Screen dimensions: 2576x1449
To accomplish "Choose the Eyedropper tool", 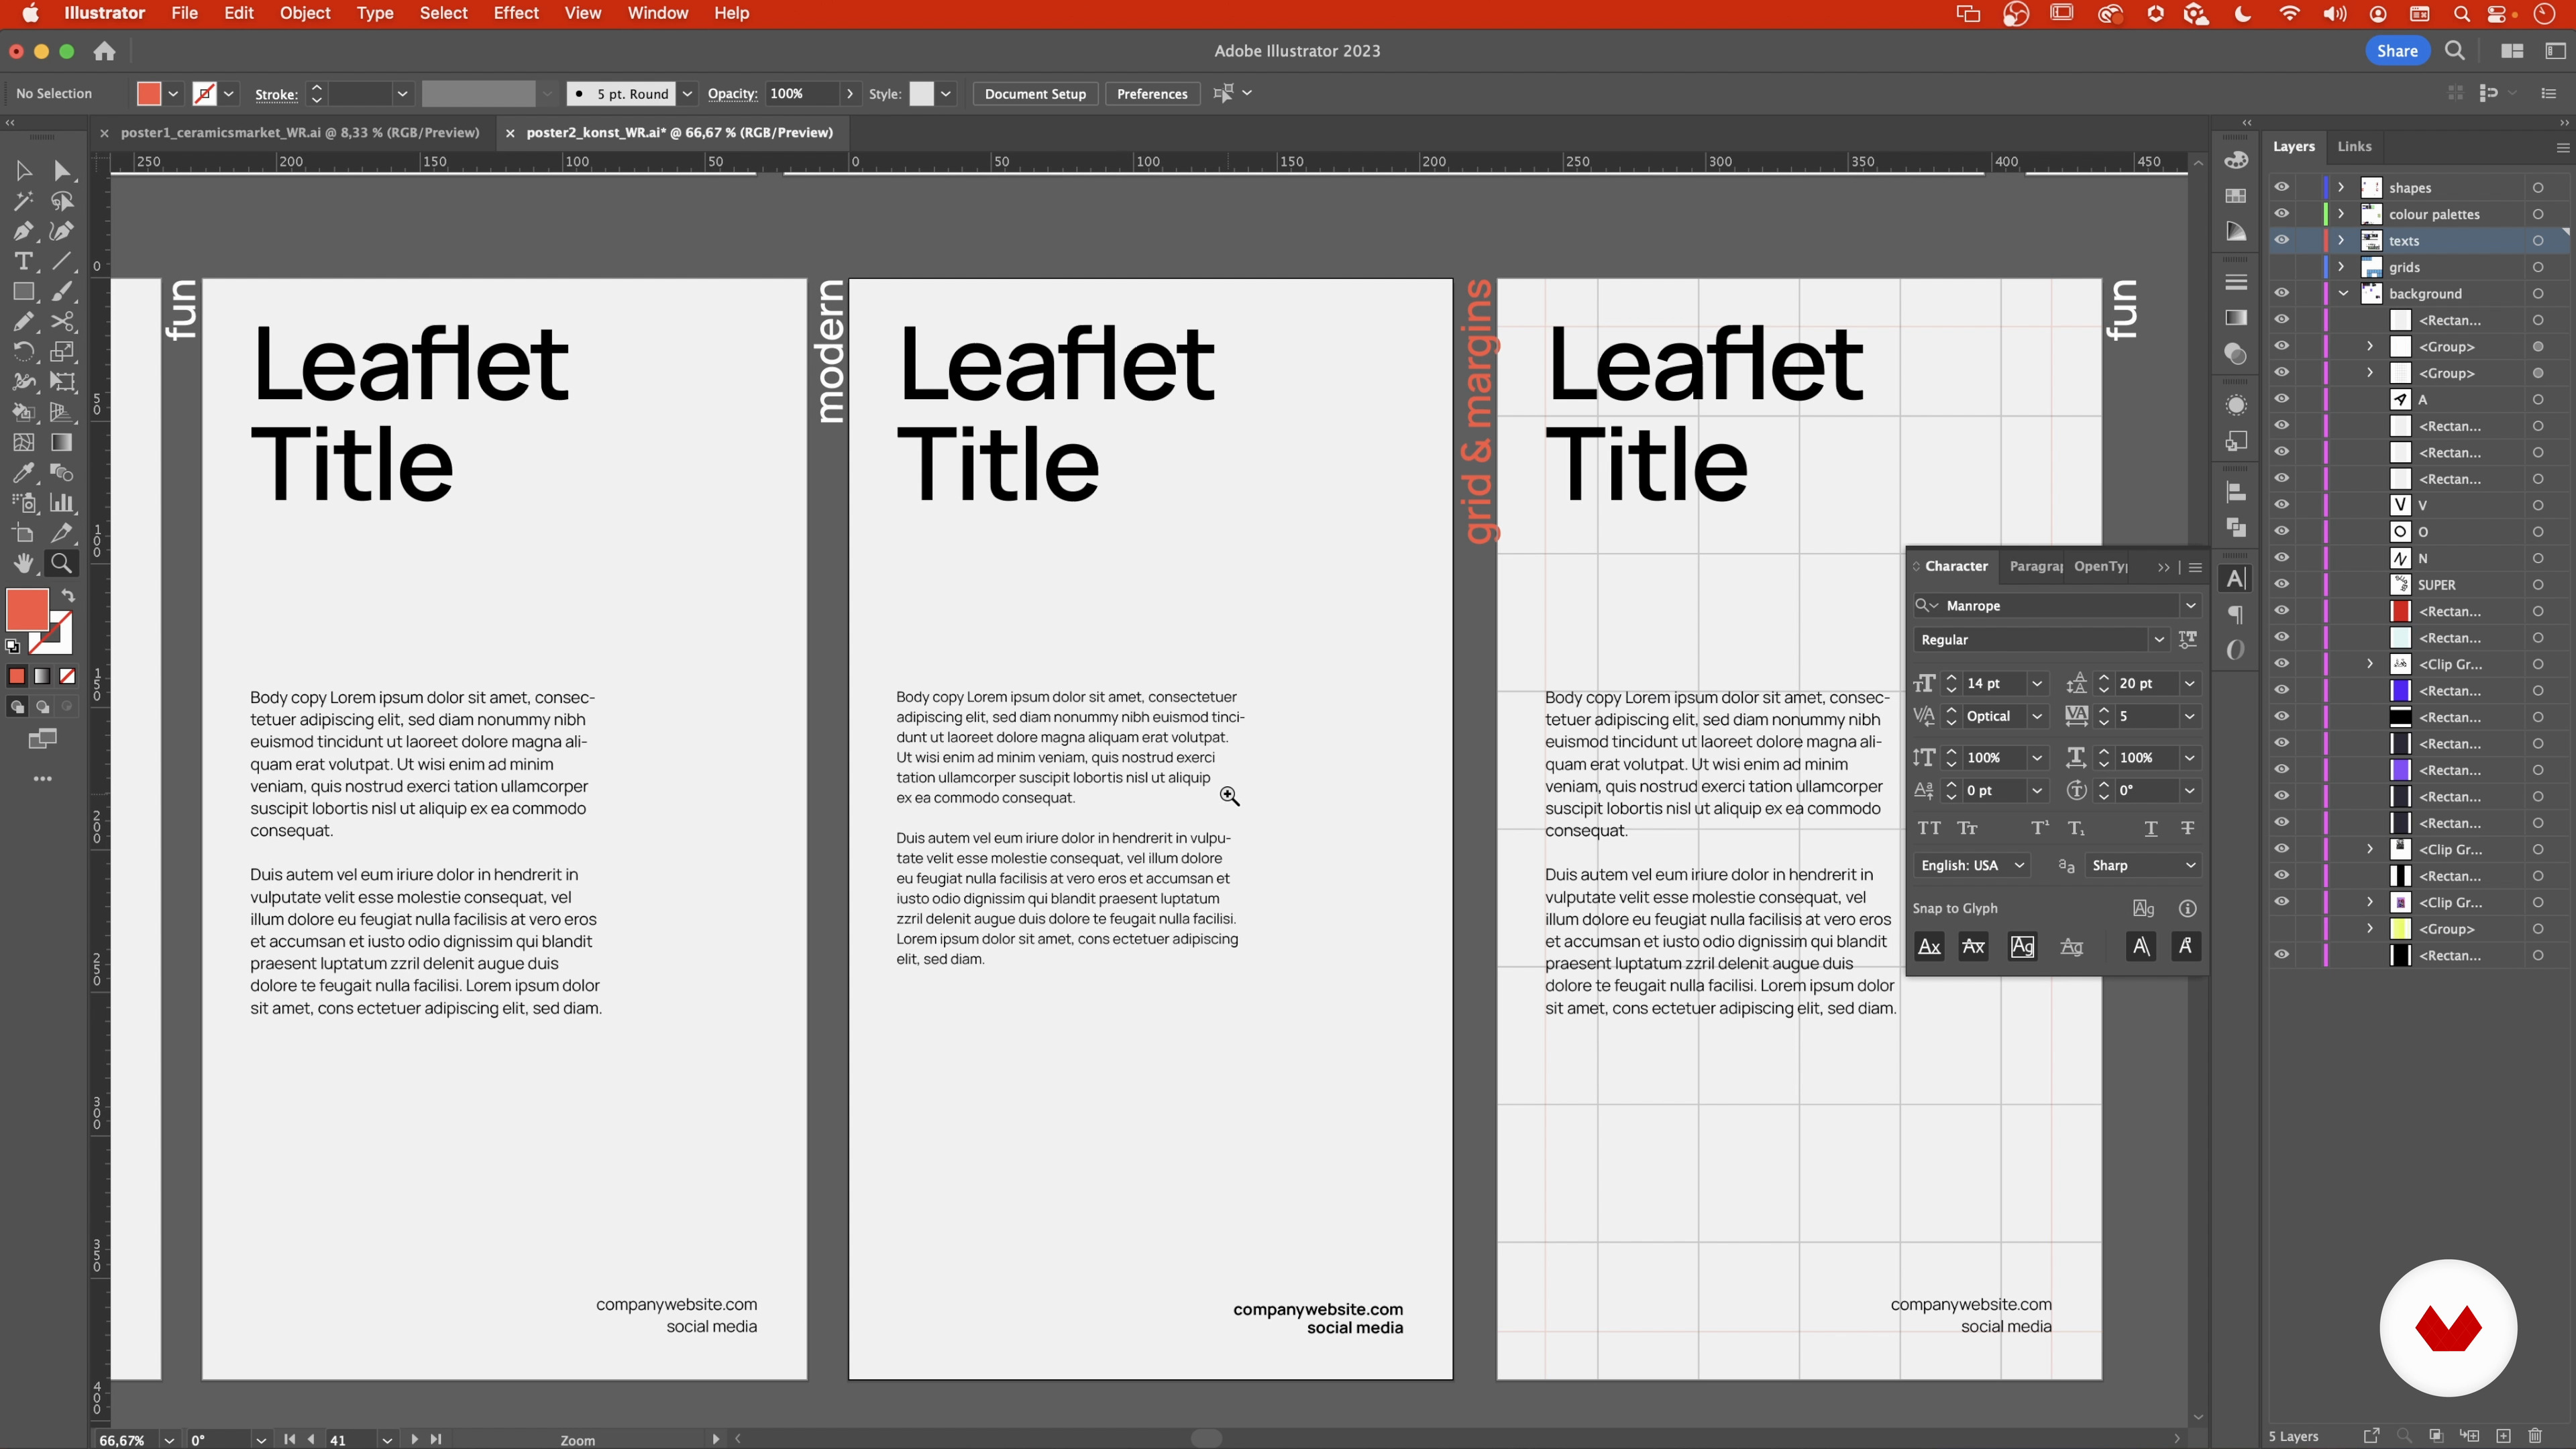I will (23, 473).
